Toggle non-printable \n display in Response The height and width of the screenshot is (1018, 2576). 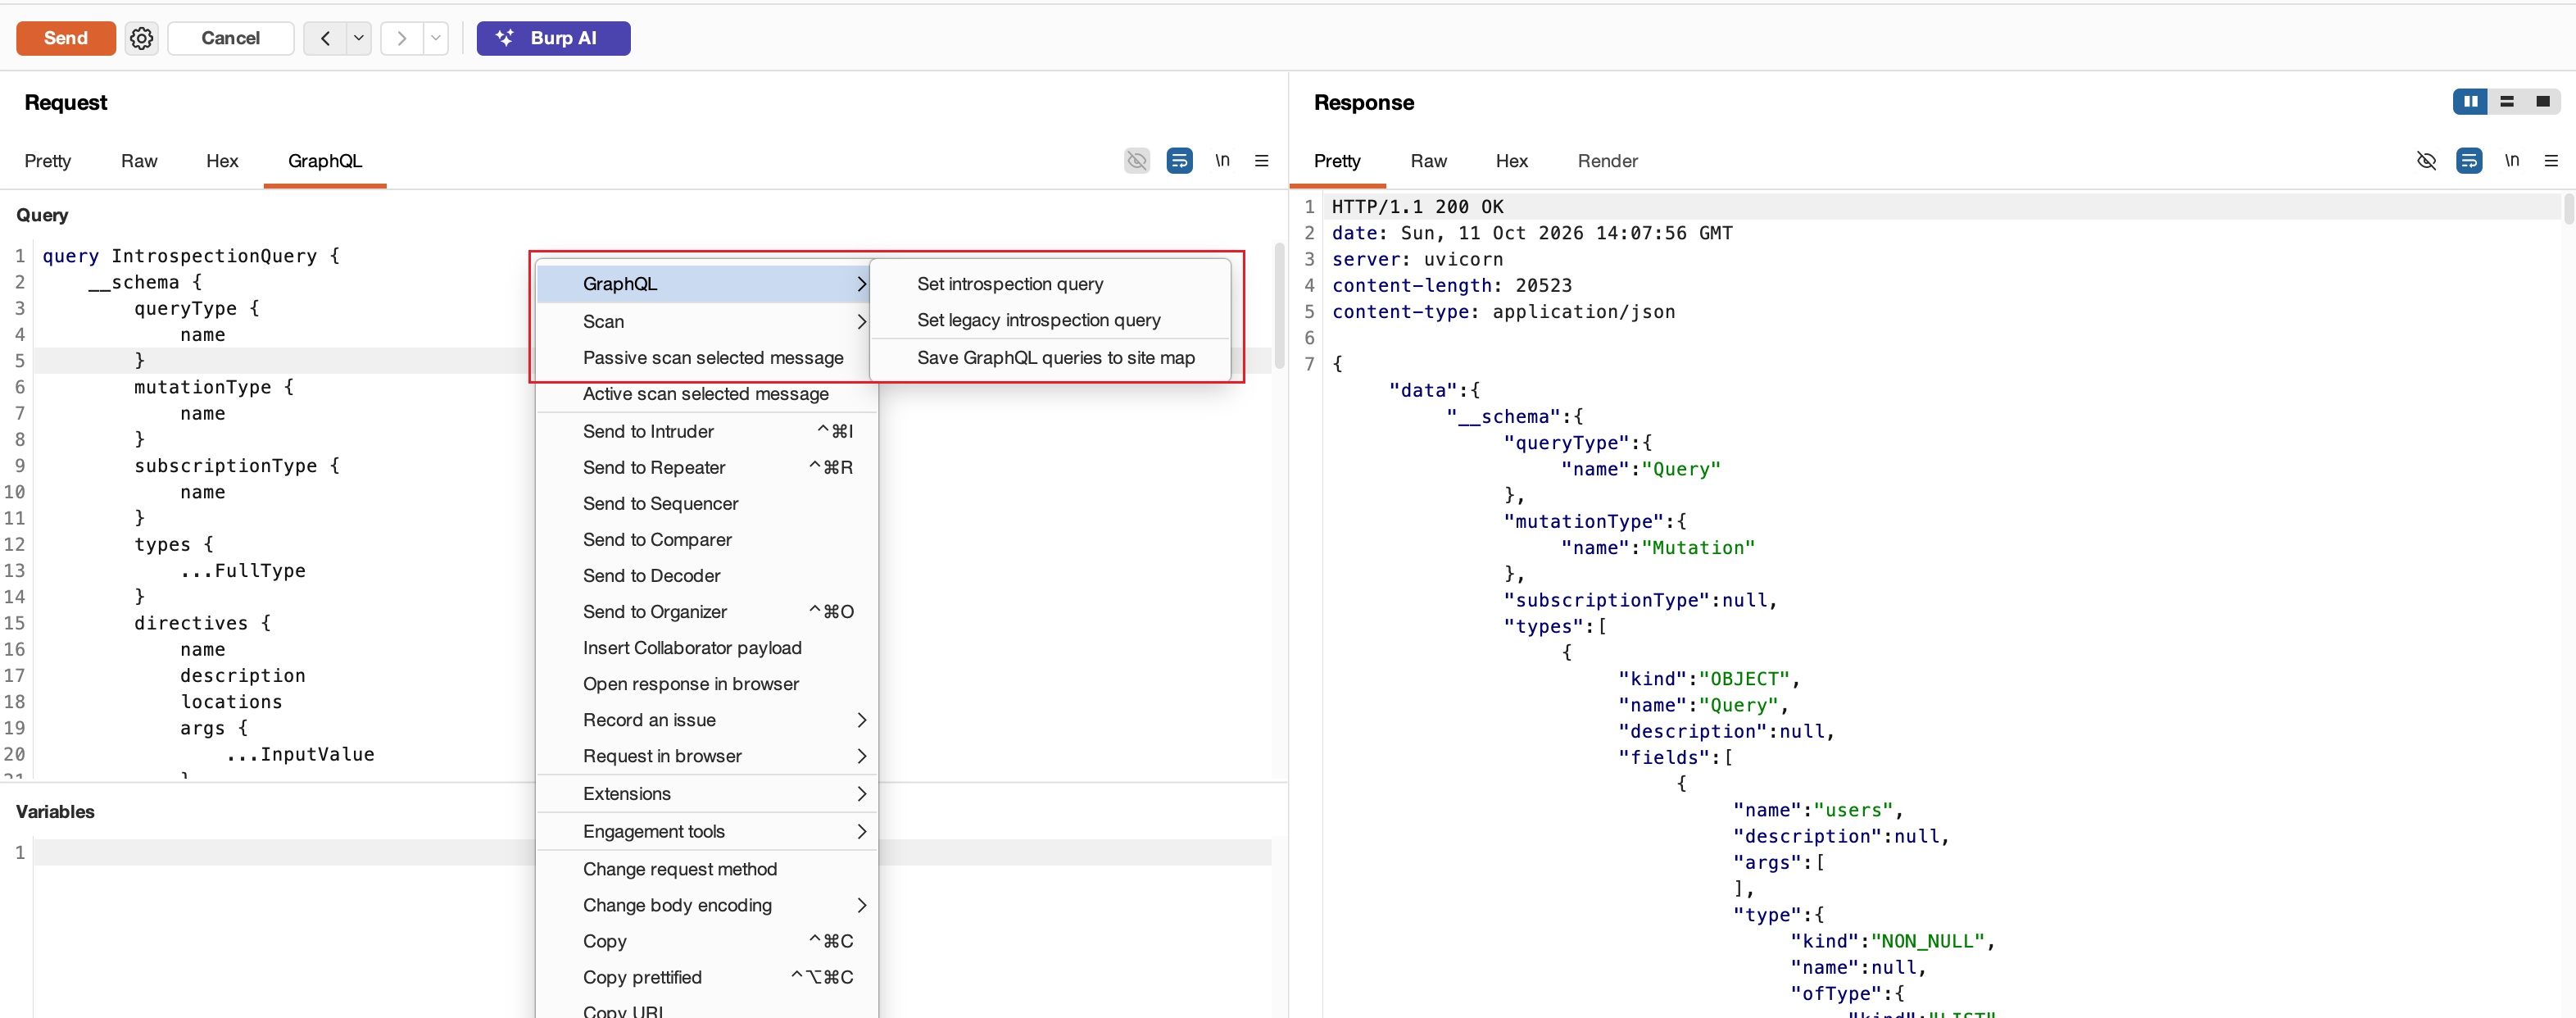tap(2511, 160)
